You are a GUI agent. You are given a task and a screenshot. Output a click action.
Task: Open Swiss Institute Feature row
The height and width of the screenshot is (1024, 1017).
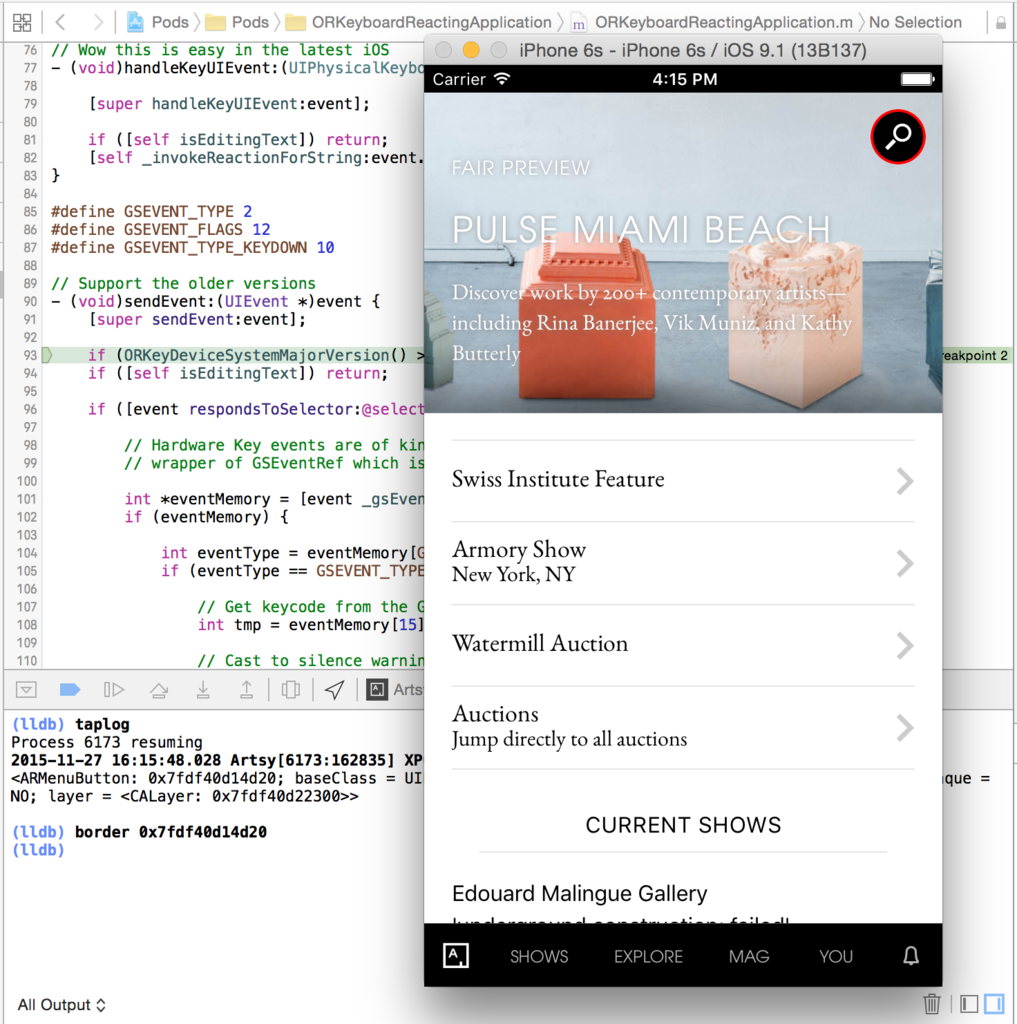tap(683, 481)
